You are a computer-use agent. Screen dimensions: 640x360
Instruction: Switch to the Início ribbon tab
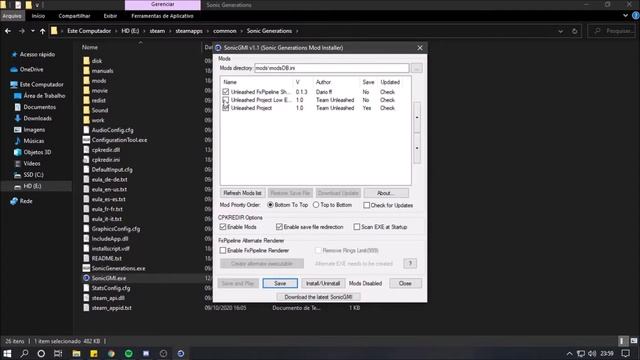coord(38,16)
